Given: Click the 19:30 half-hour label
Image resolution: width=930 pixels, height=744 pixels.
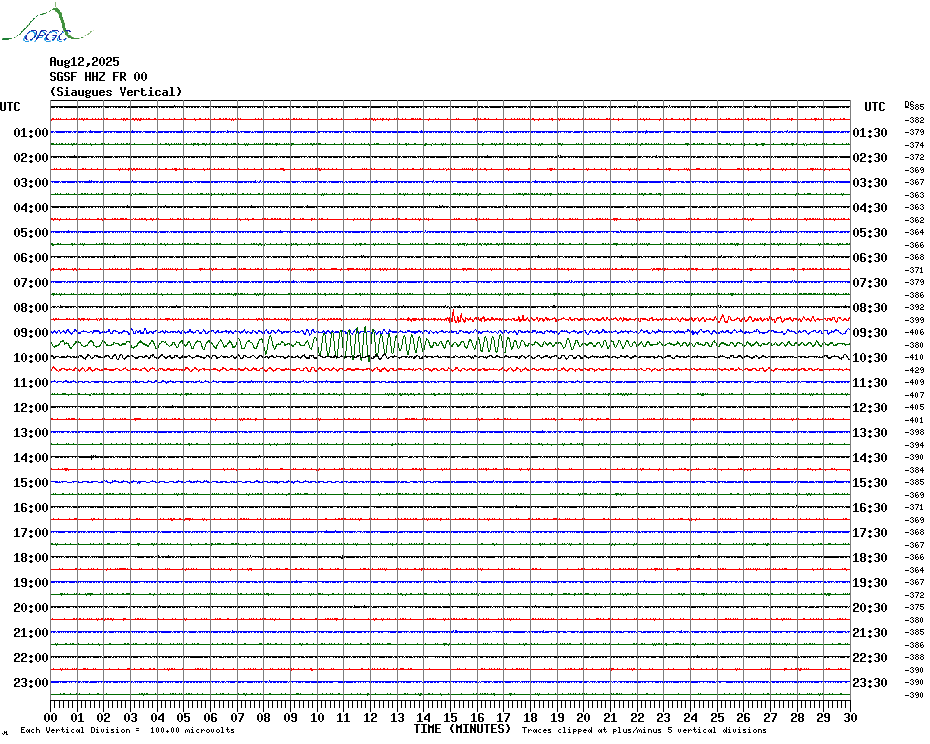Looking at the screenshot, I should click(x=870, y=583).
